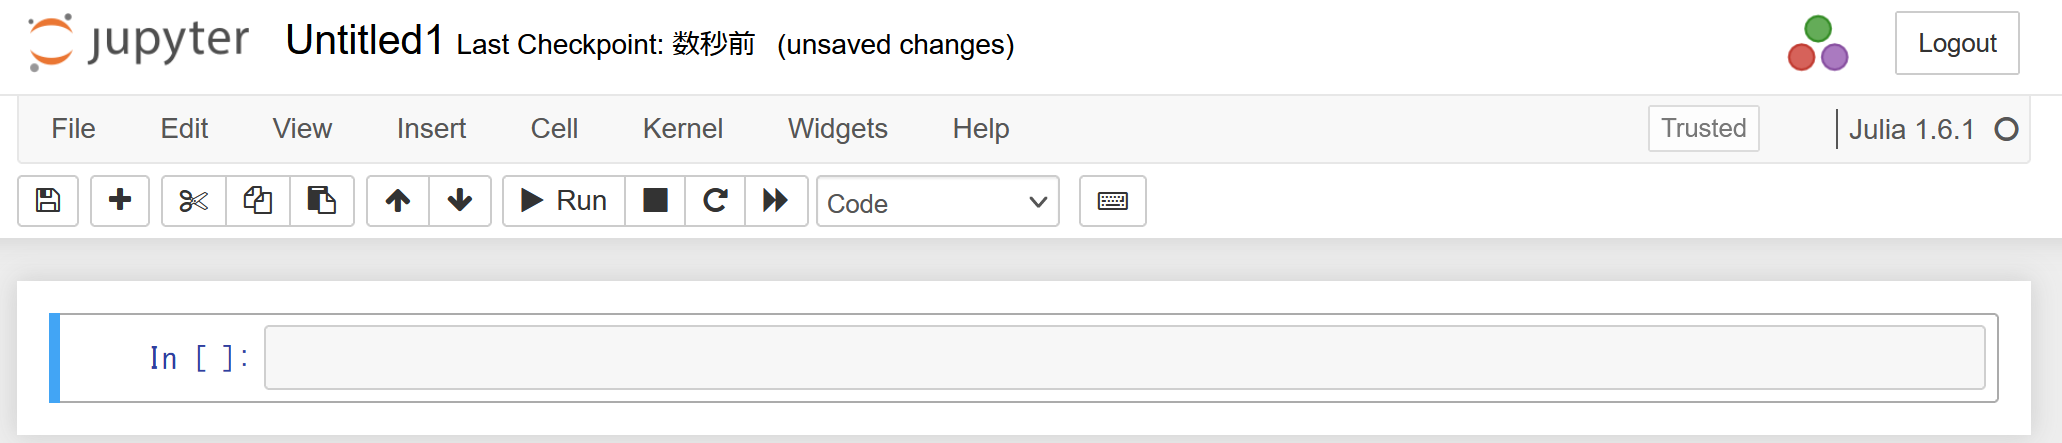The height and width of the screenshot is (443, 2062).
Task: Click the Logout button
Action: tap(1956, 43)
